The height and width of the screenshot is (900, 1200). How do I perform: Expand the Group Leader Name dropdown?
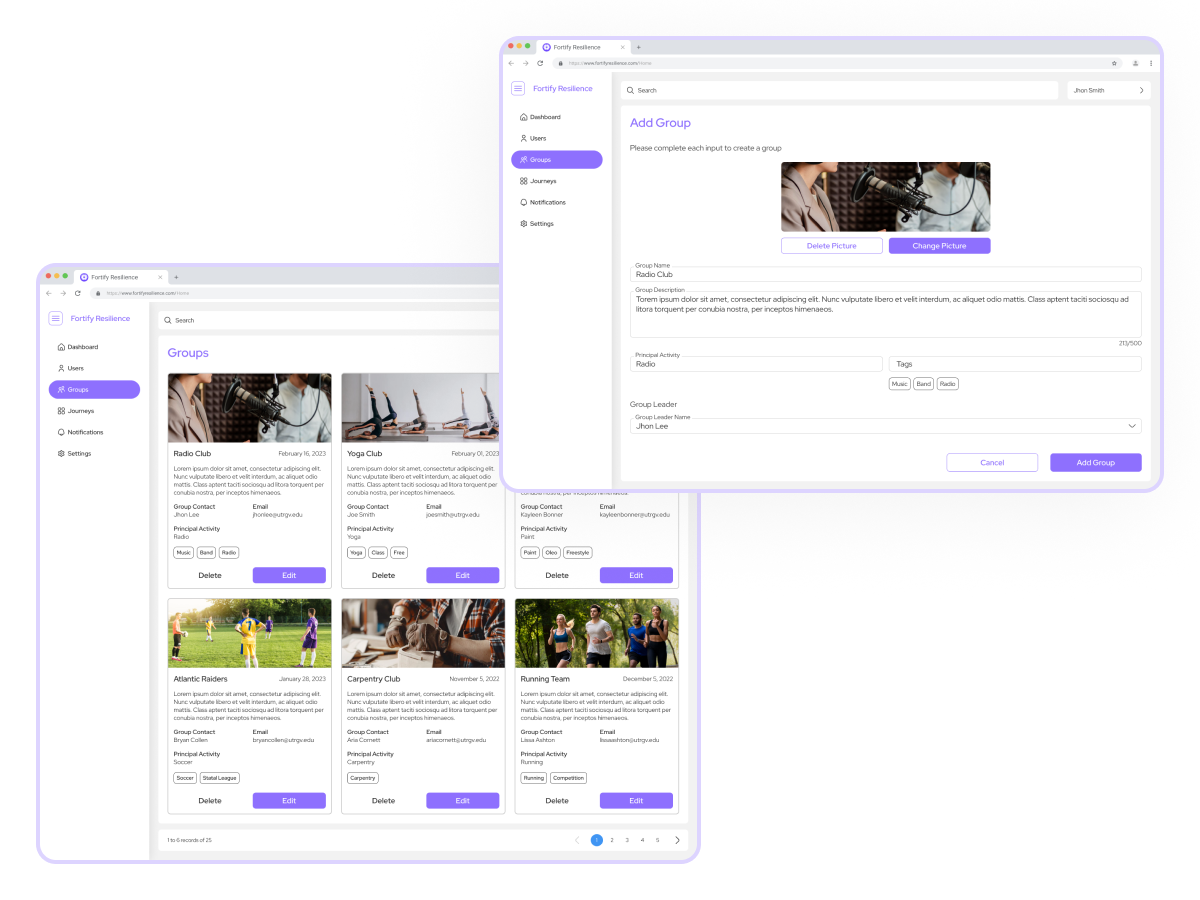click(1132, 426)
